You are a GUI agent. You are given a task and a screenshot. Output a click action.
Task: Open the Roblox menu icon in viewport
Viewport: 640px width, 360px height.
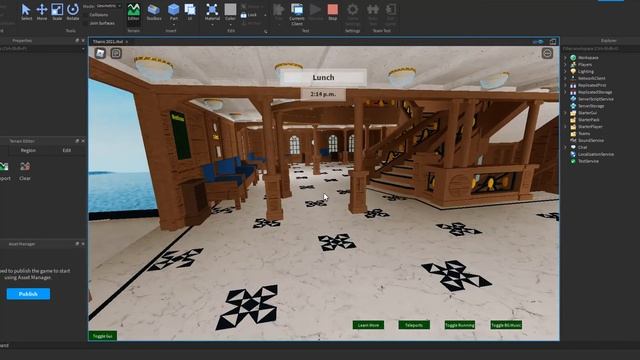(100, 53)
